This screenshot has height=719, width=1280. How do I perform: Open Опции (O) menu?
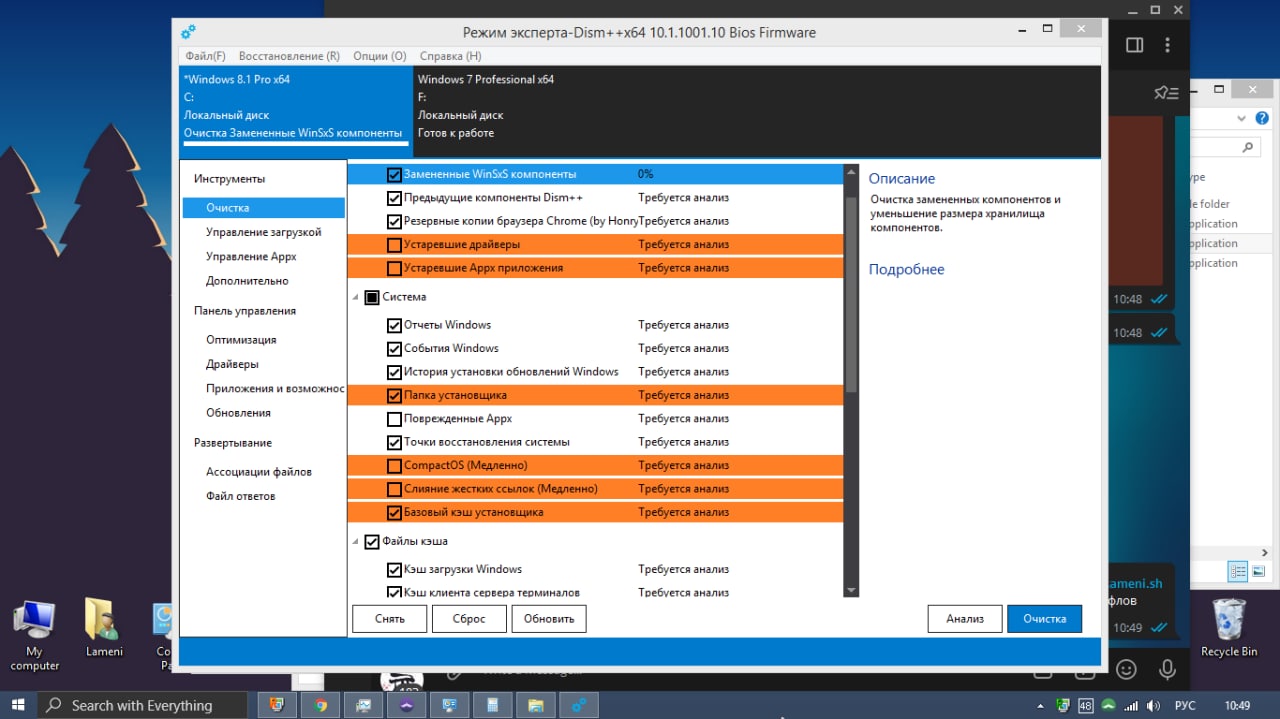click(380, 56)
